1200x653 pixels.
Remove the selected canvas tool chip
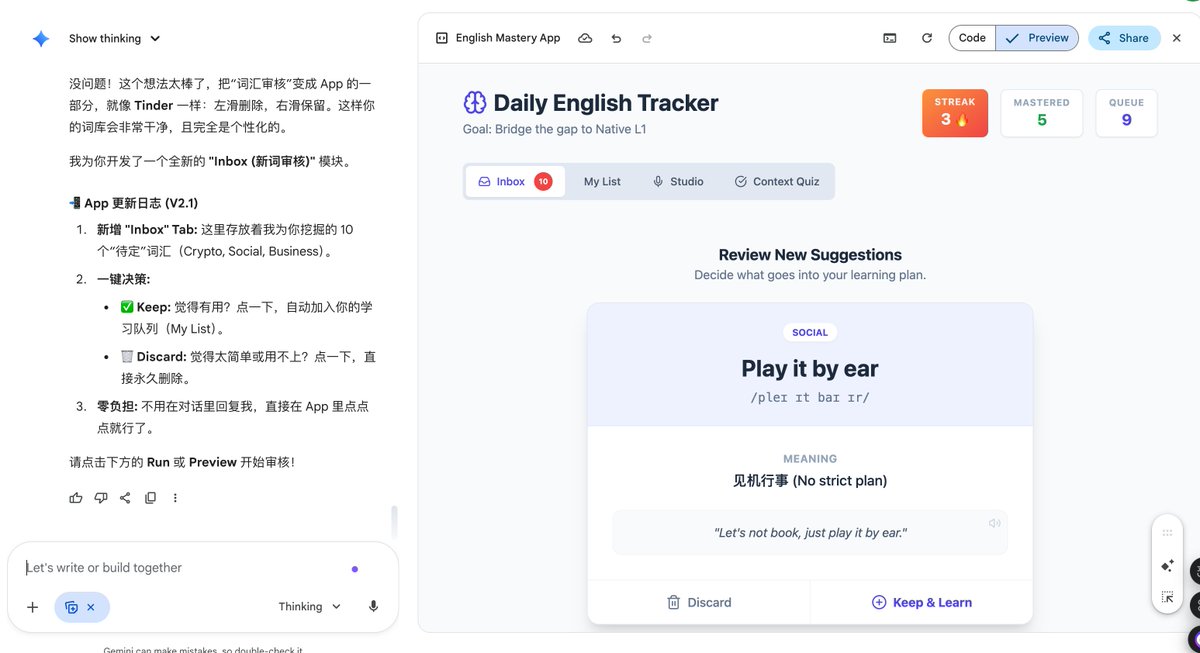(x=90, y=607)
